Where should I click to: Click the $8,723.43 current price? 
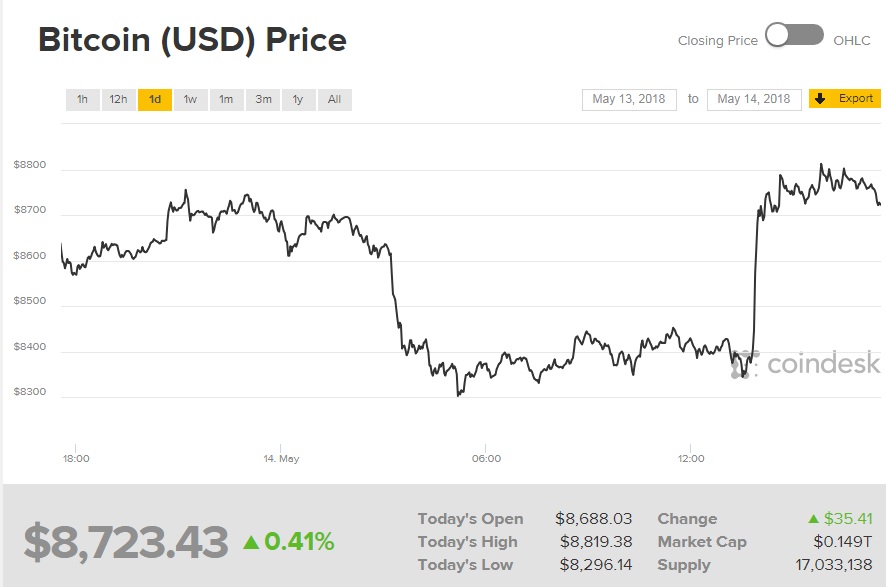point(126,543)
